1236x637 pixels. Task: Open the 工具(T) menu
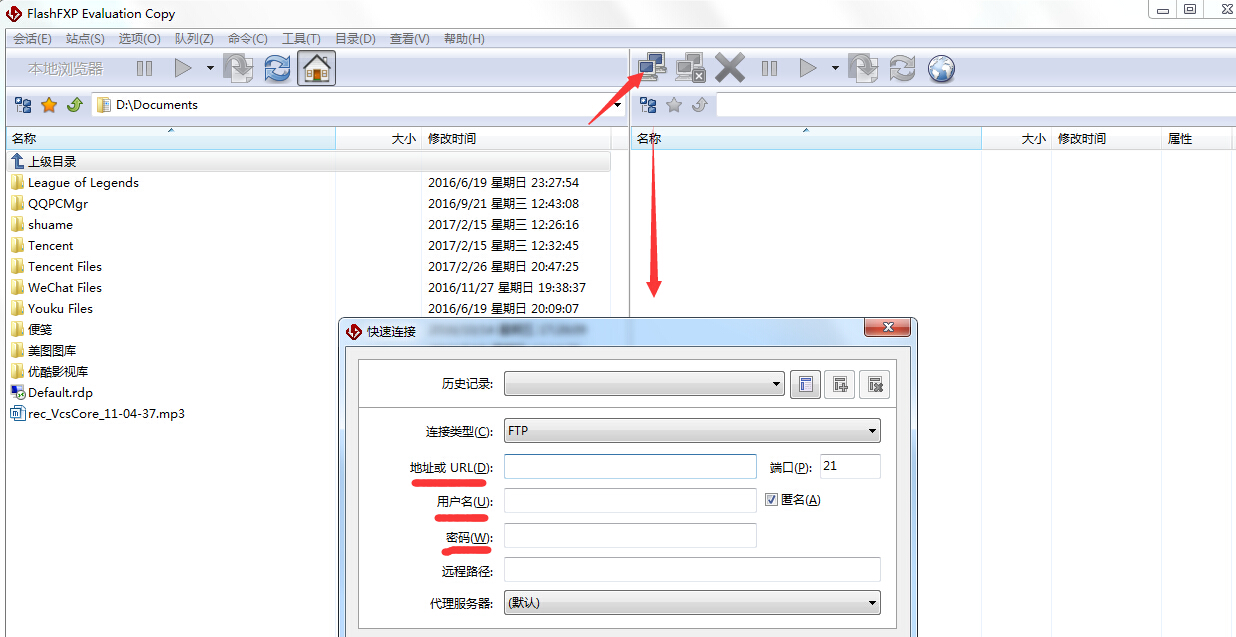pos(301,39)
